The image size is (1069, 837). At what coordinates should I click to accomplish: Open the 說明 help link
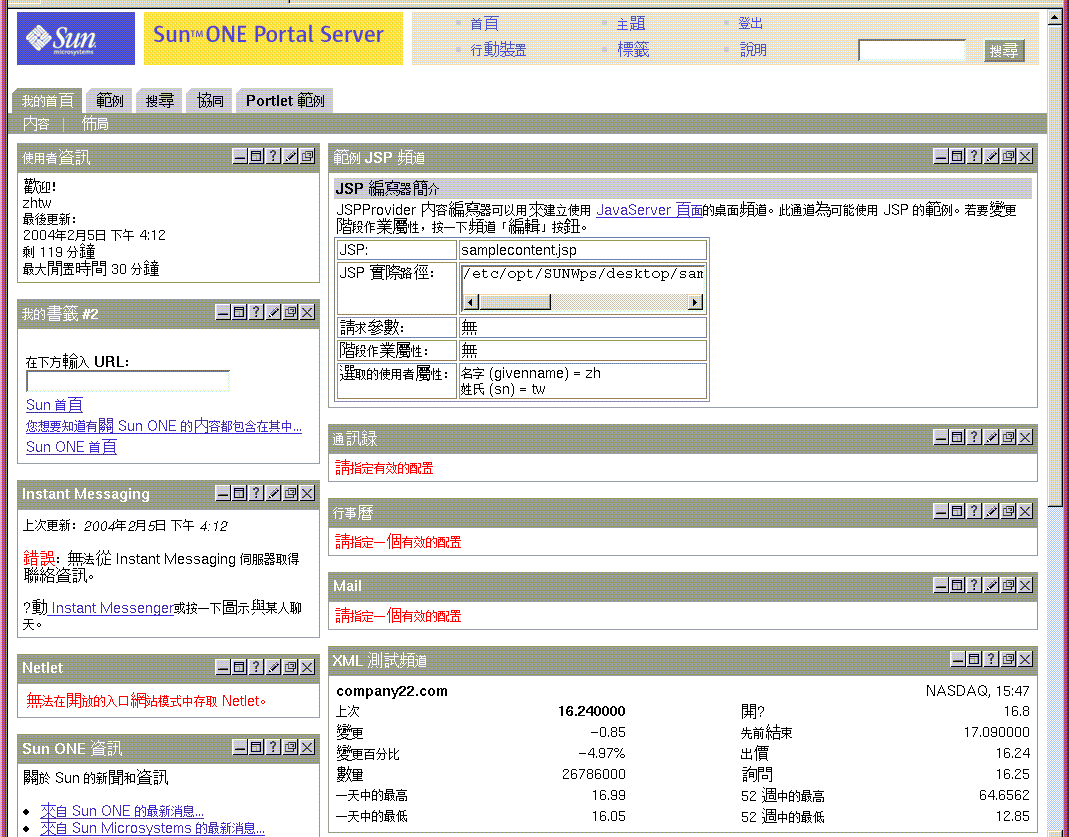coord(753,50)
